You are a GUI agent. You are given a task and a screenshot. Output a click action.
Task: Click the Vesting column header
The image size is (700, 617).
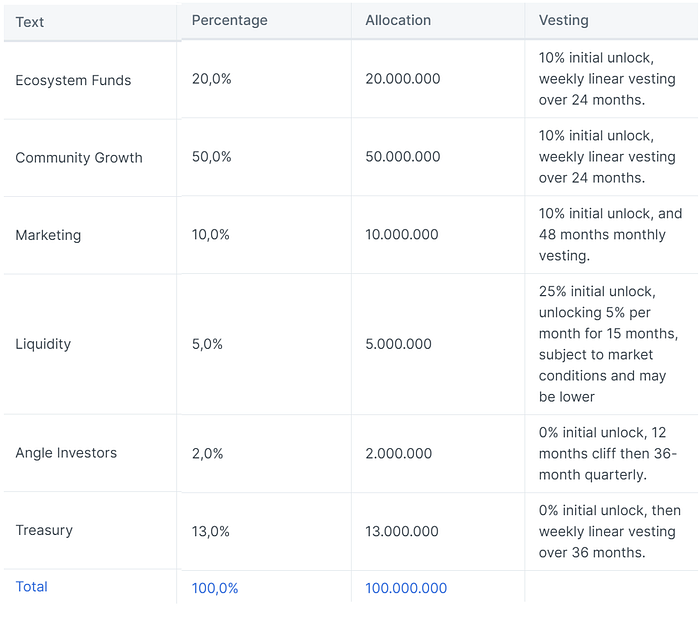coord(563,20)
